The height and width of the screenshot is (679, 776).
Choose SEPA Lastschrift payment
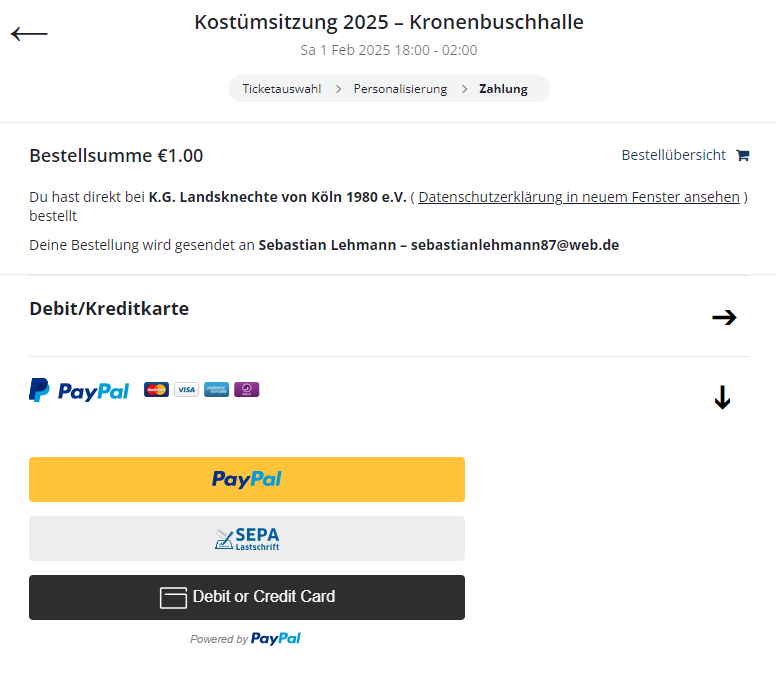[247, 539]
